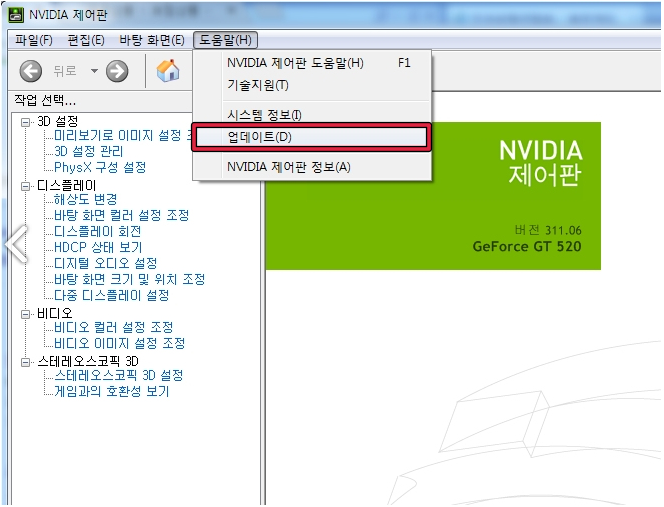Close the 도움말(H) menu
The image size is (664, 507).
pos(225,40)
